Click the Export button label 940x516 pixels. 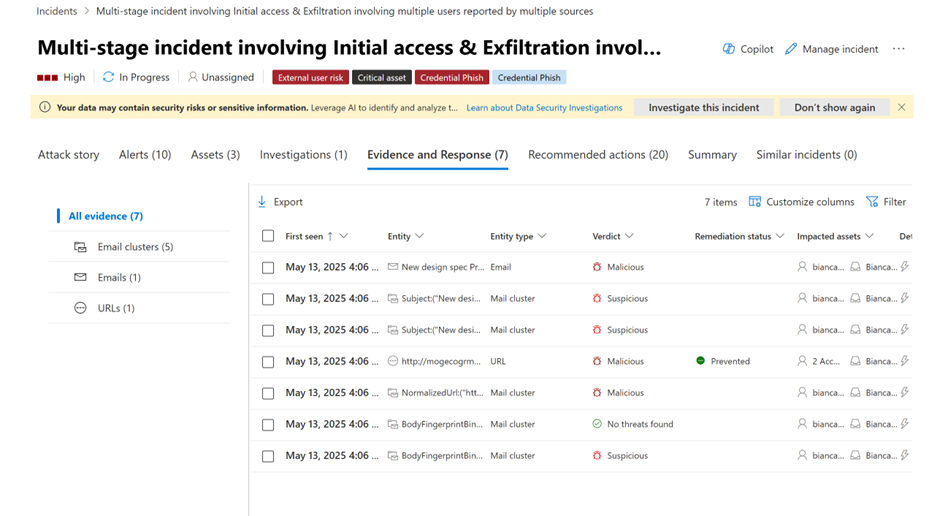pyautogui.click(x=288, y=202)
